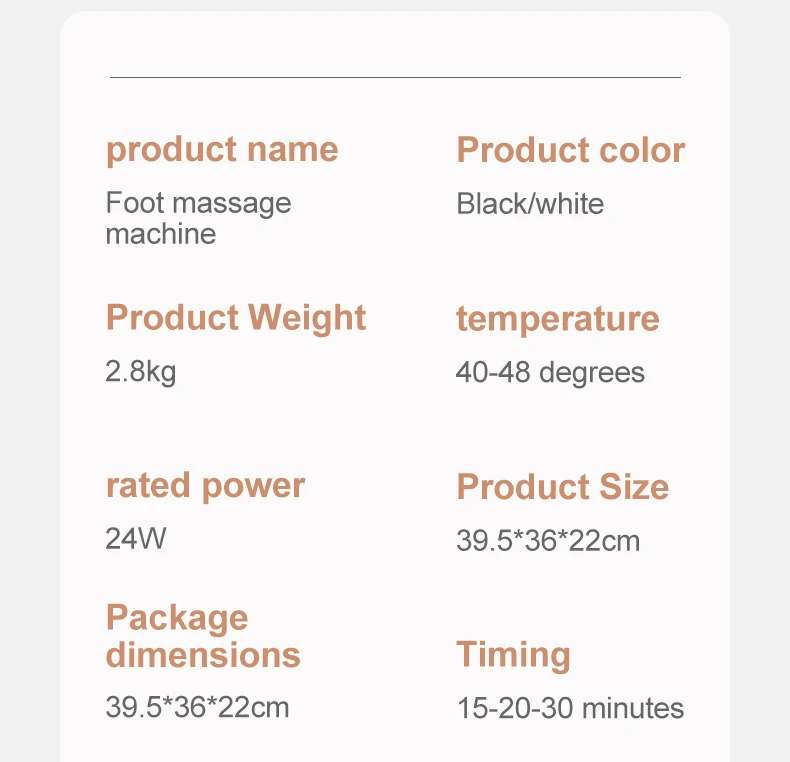Click the 'product name' heading

click(x=222, y=150)
